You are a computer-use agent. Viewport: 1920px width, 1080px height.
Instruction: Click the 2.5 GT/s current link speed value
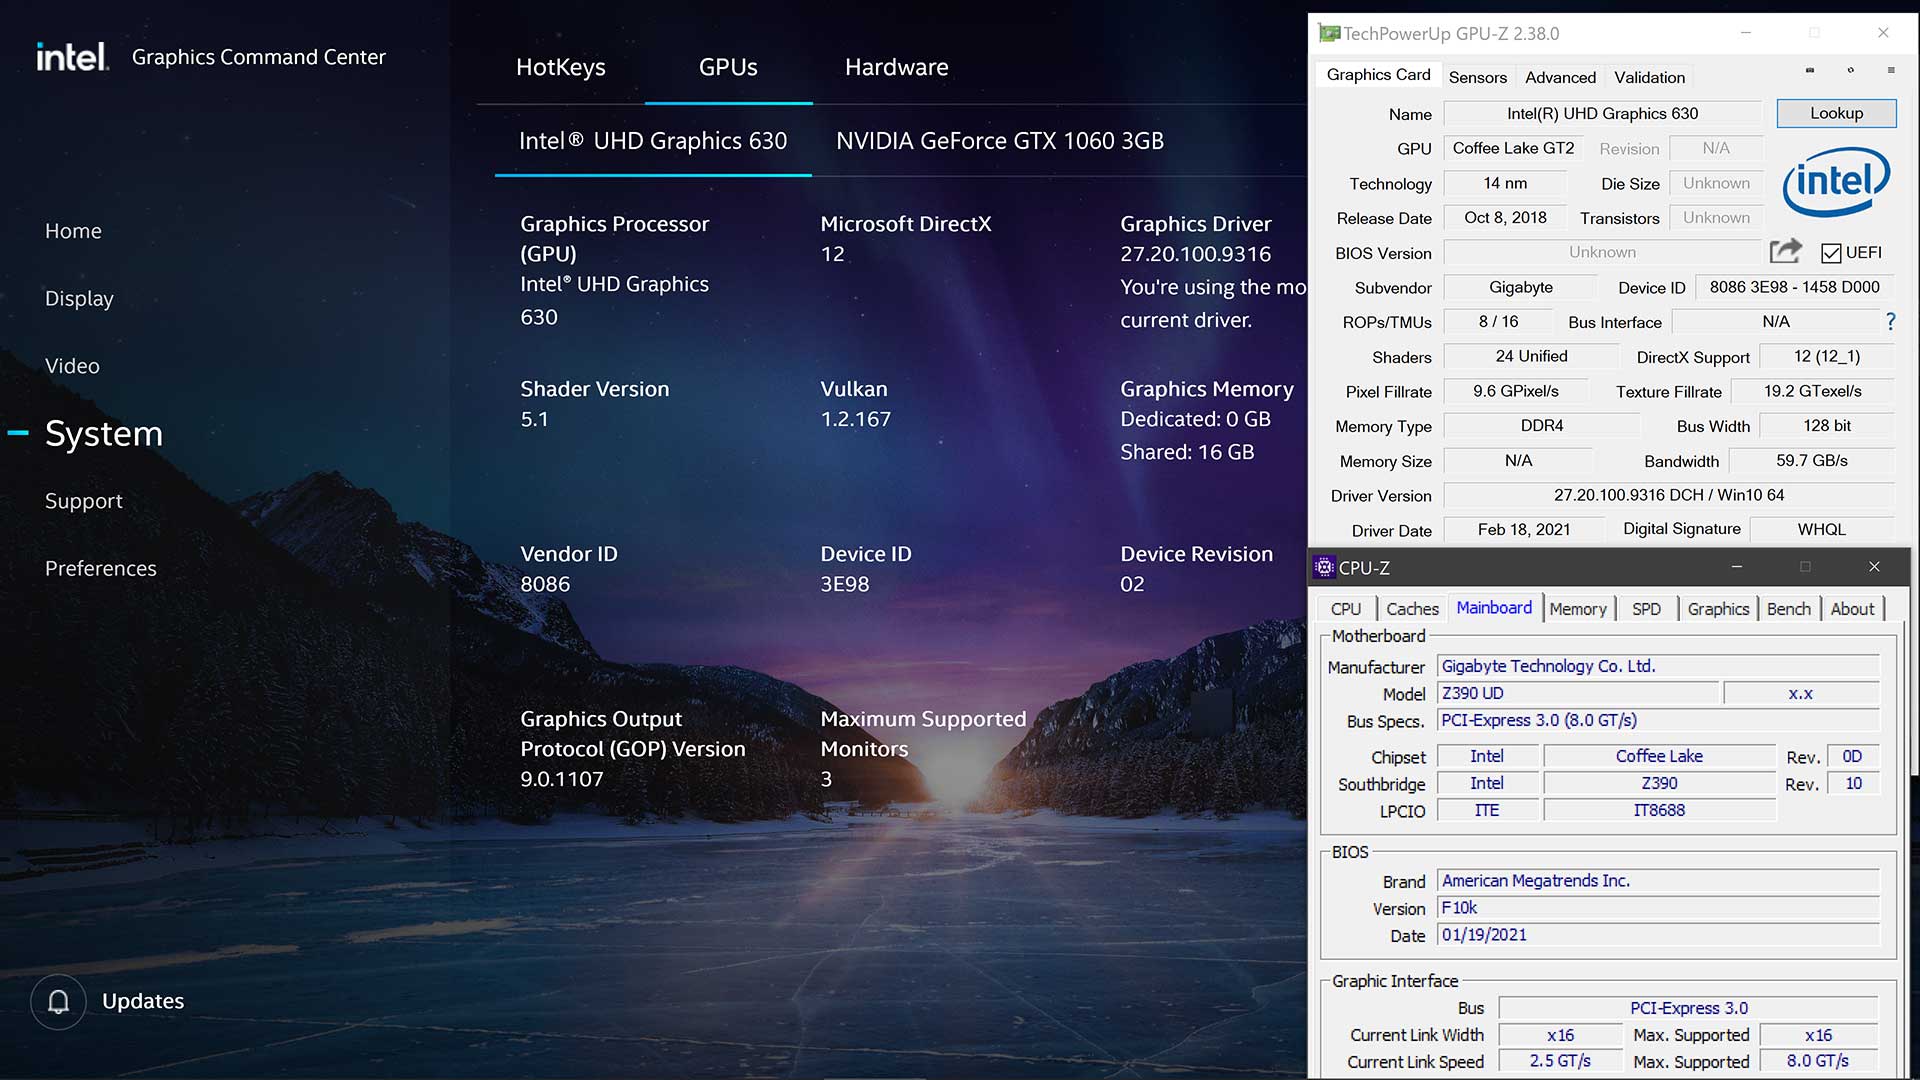pos(1560,1061)
